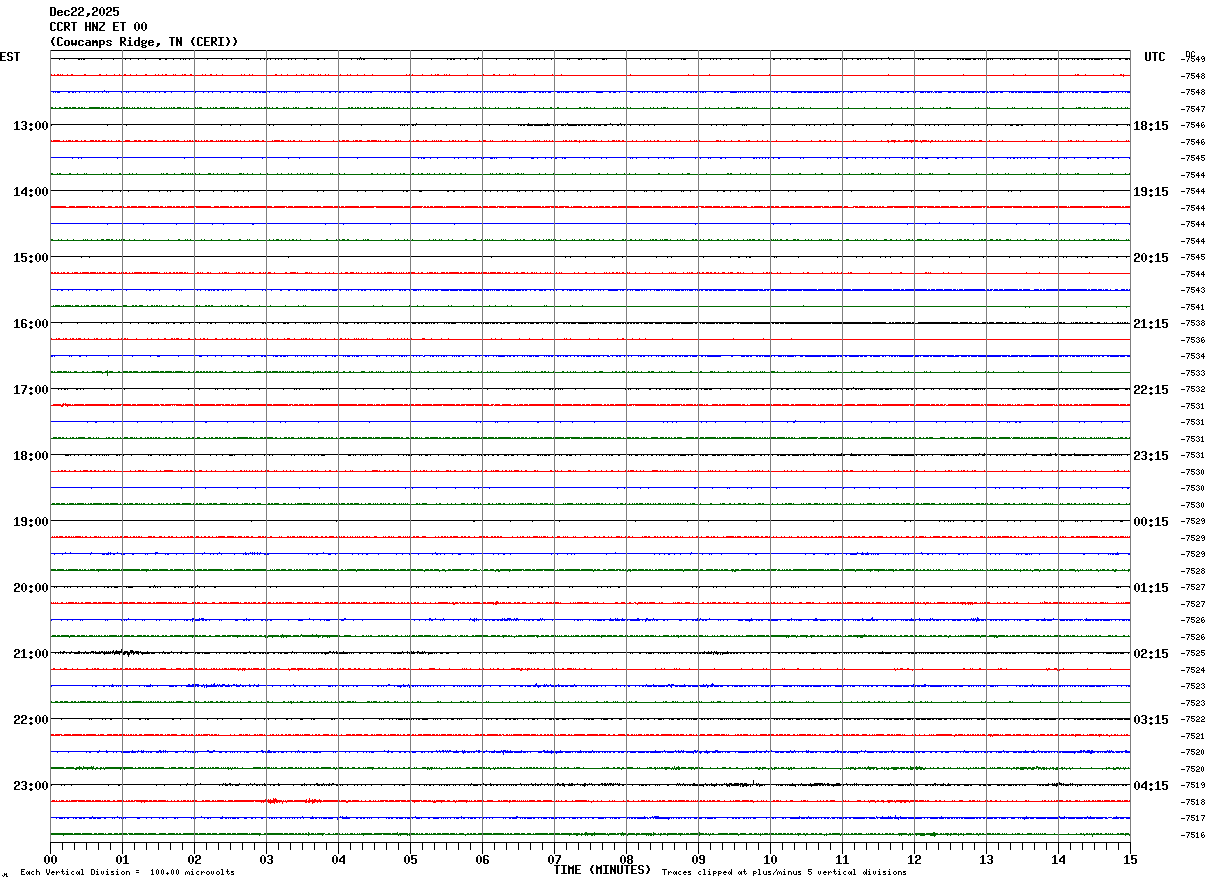
Task: Click the DC value -7534
Action: [x=1192, y=357]
